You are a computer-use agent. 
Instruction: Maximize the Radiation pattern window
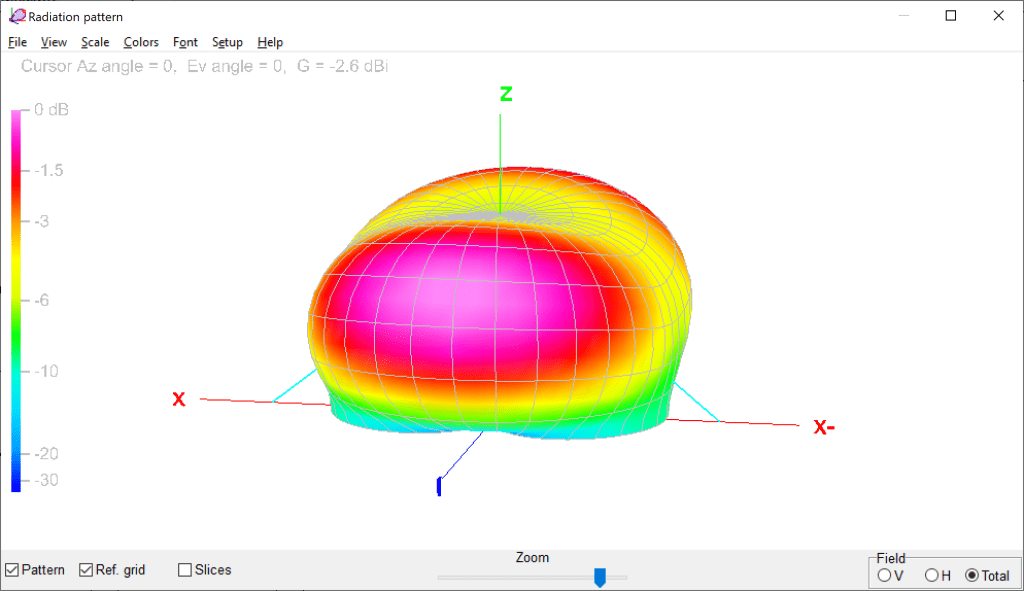pyautogui.click(x=951, y=16)
